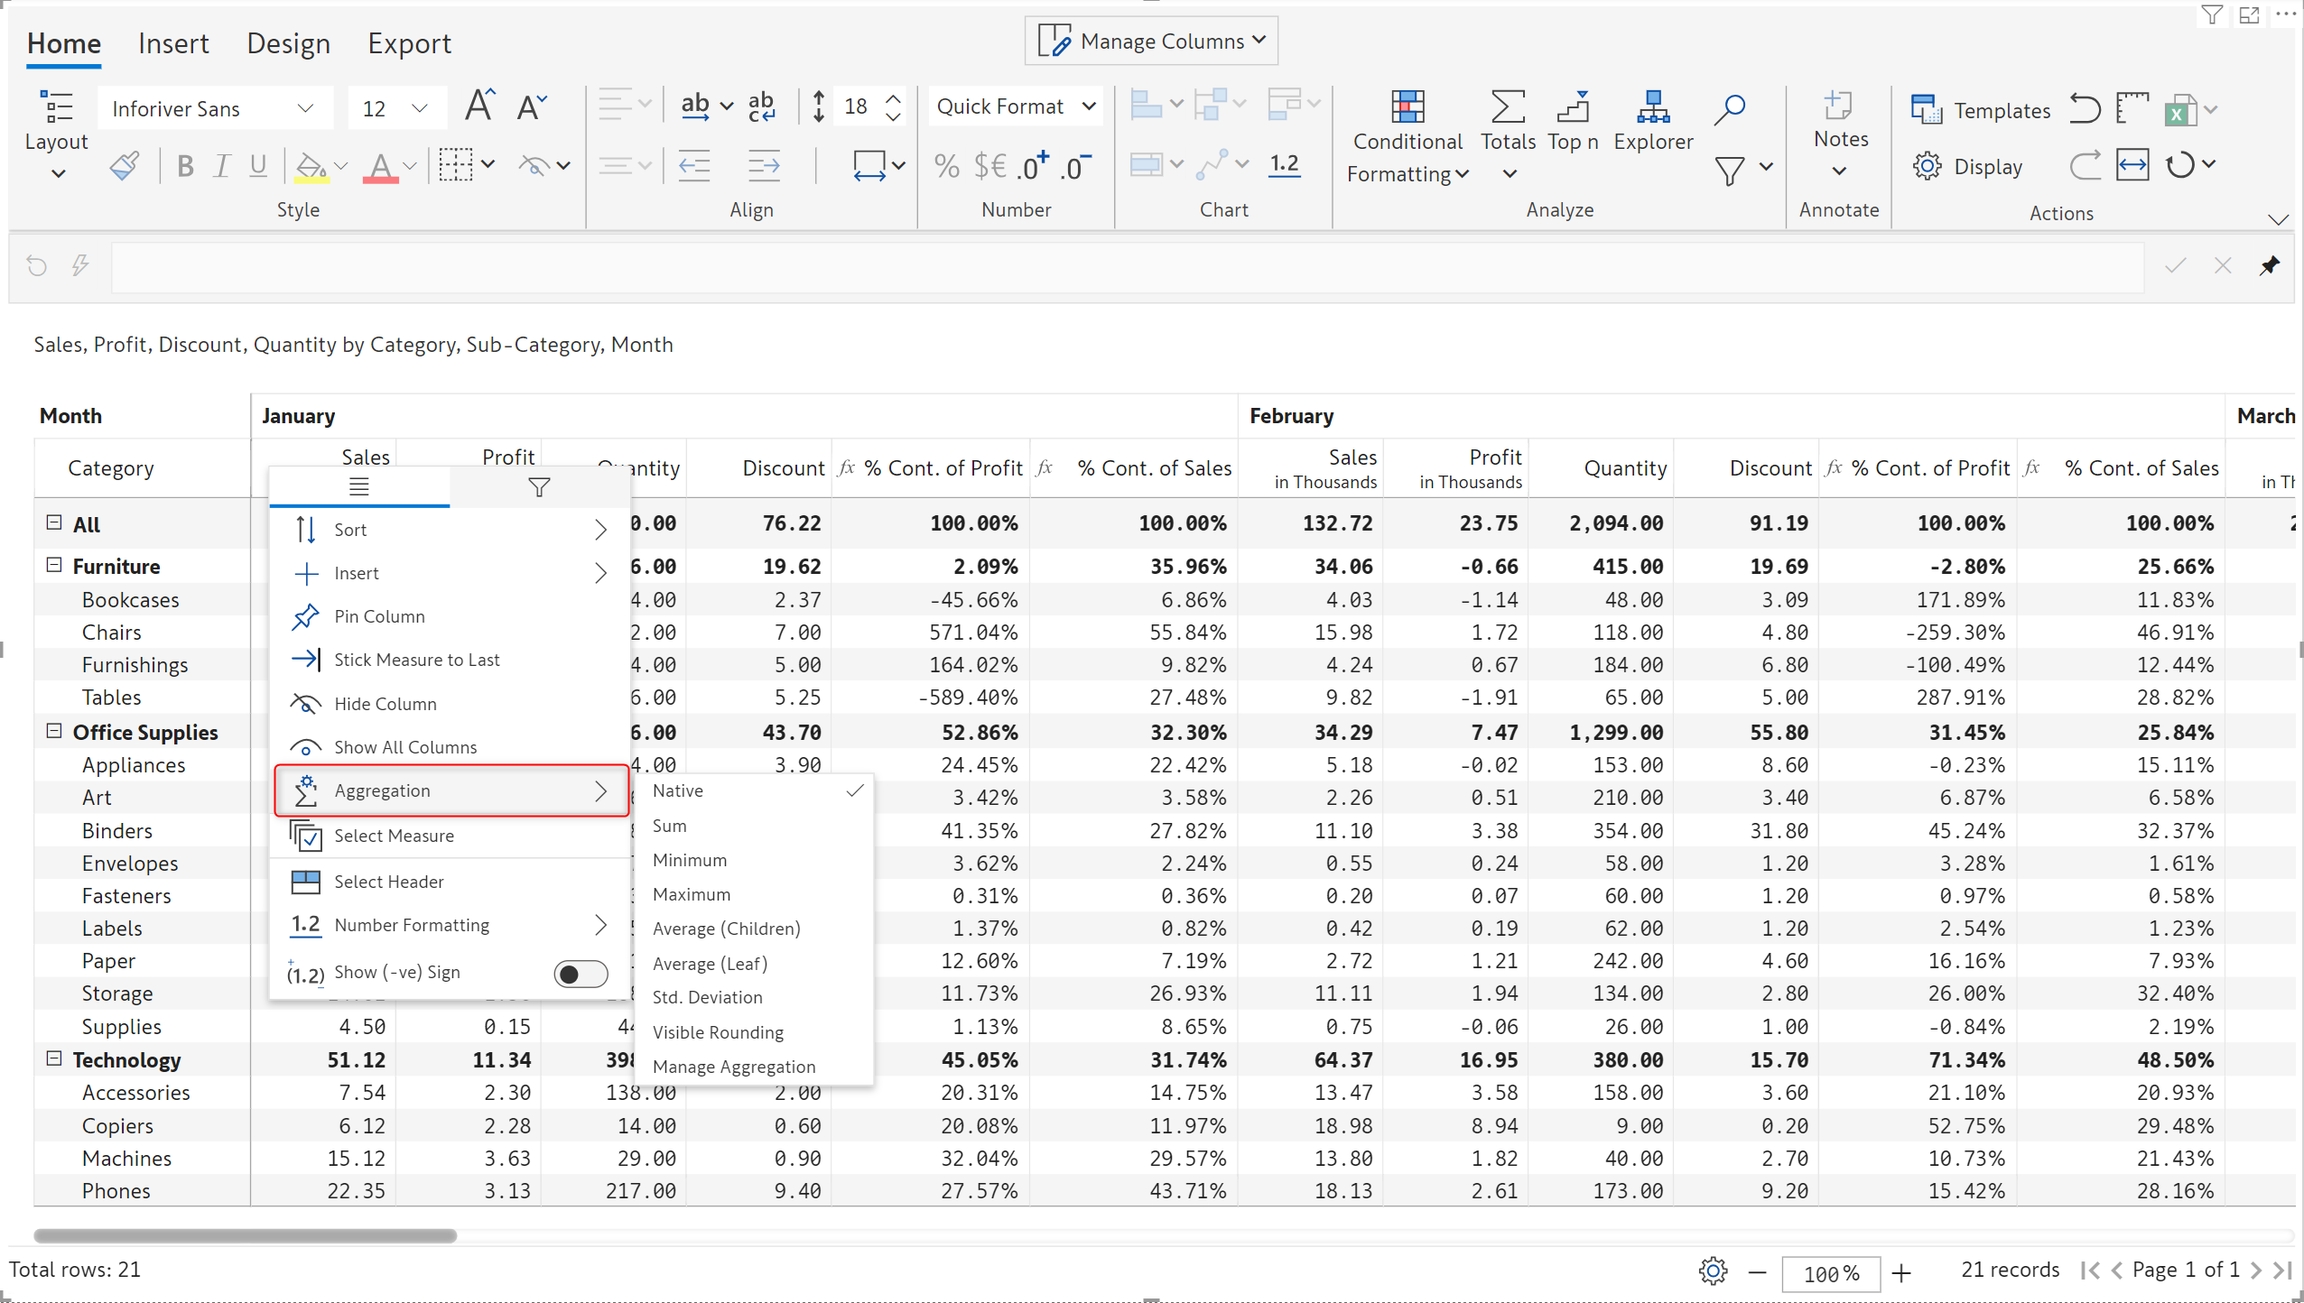Click the Conditional Formatting icon
This screenshot has height=1303, width=2304.
pyautogui.click(x=1407, y=108)
